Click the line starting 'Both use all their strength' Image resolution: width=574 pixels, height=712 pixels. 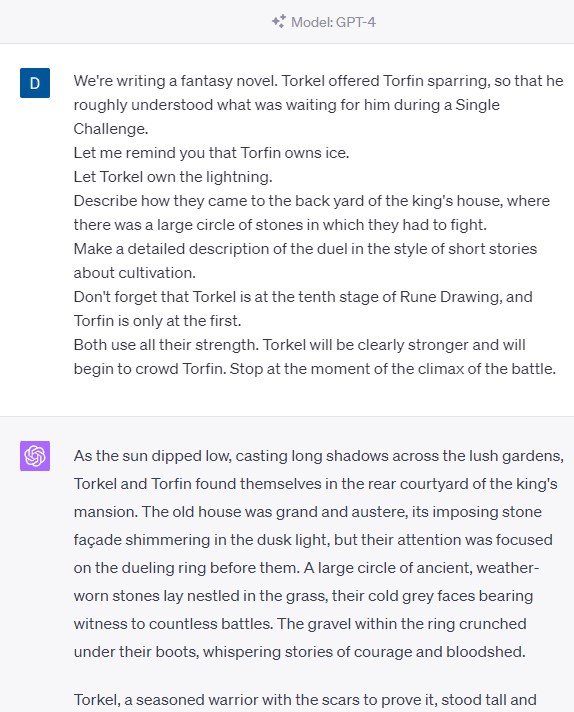coord(299,345)
